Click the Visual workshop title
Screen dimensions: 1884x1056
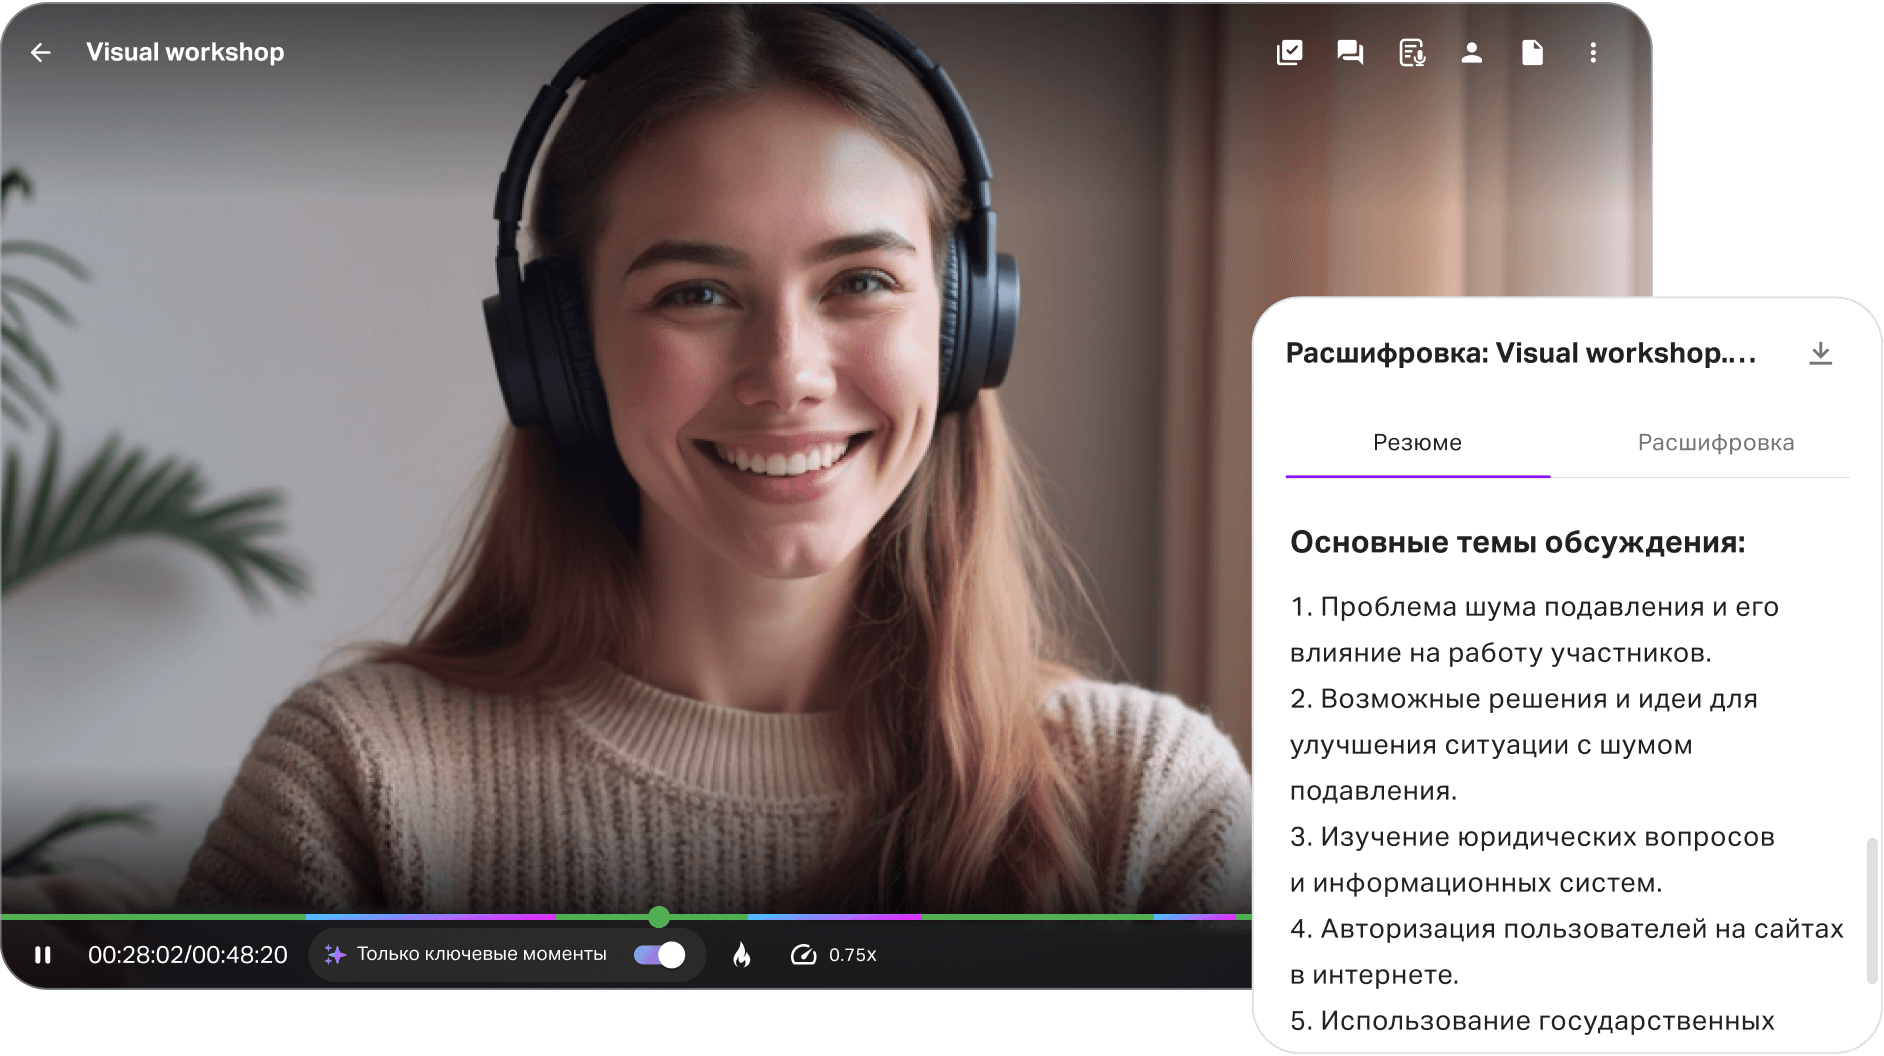click(x=185, y=53)
